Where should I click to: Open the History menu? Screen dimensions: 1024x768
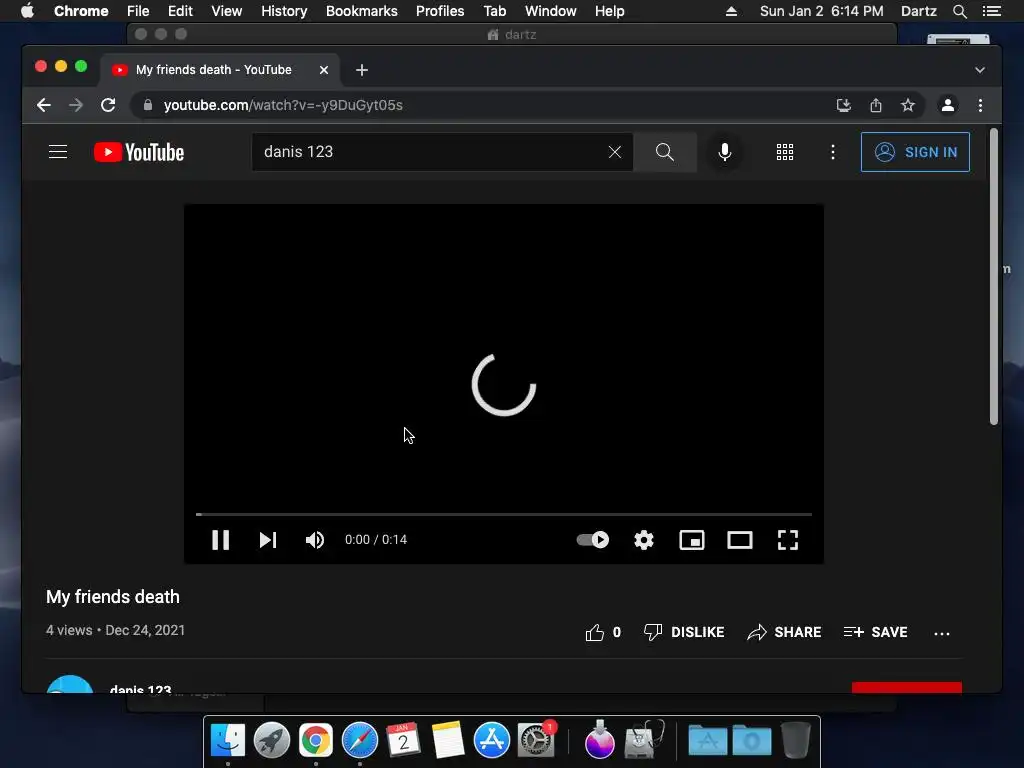284,11
